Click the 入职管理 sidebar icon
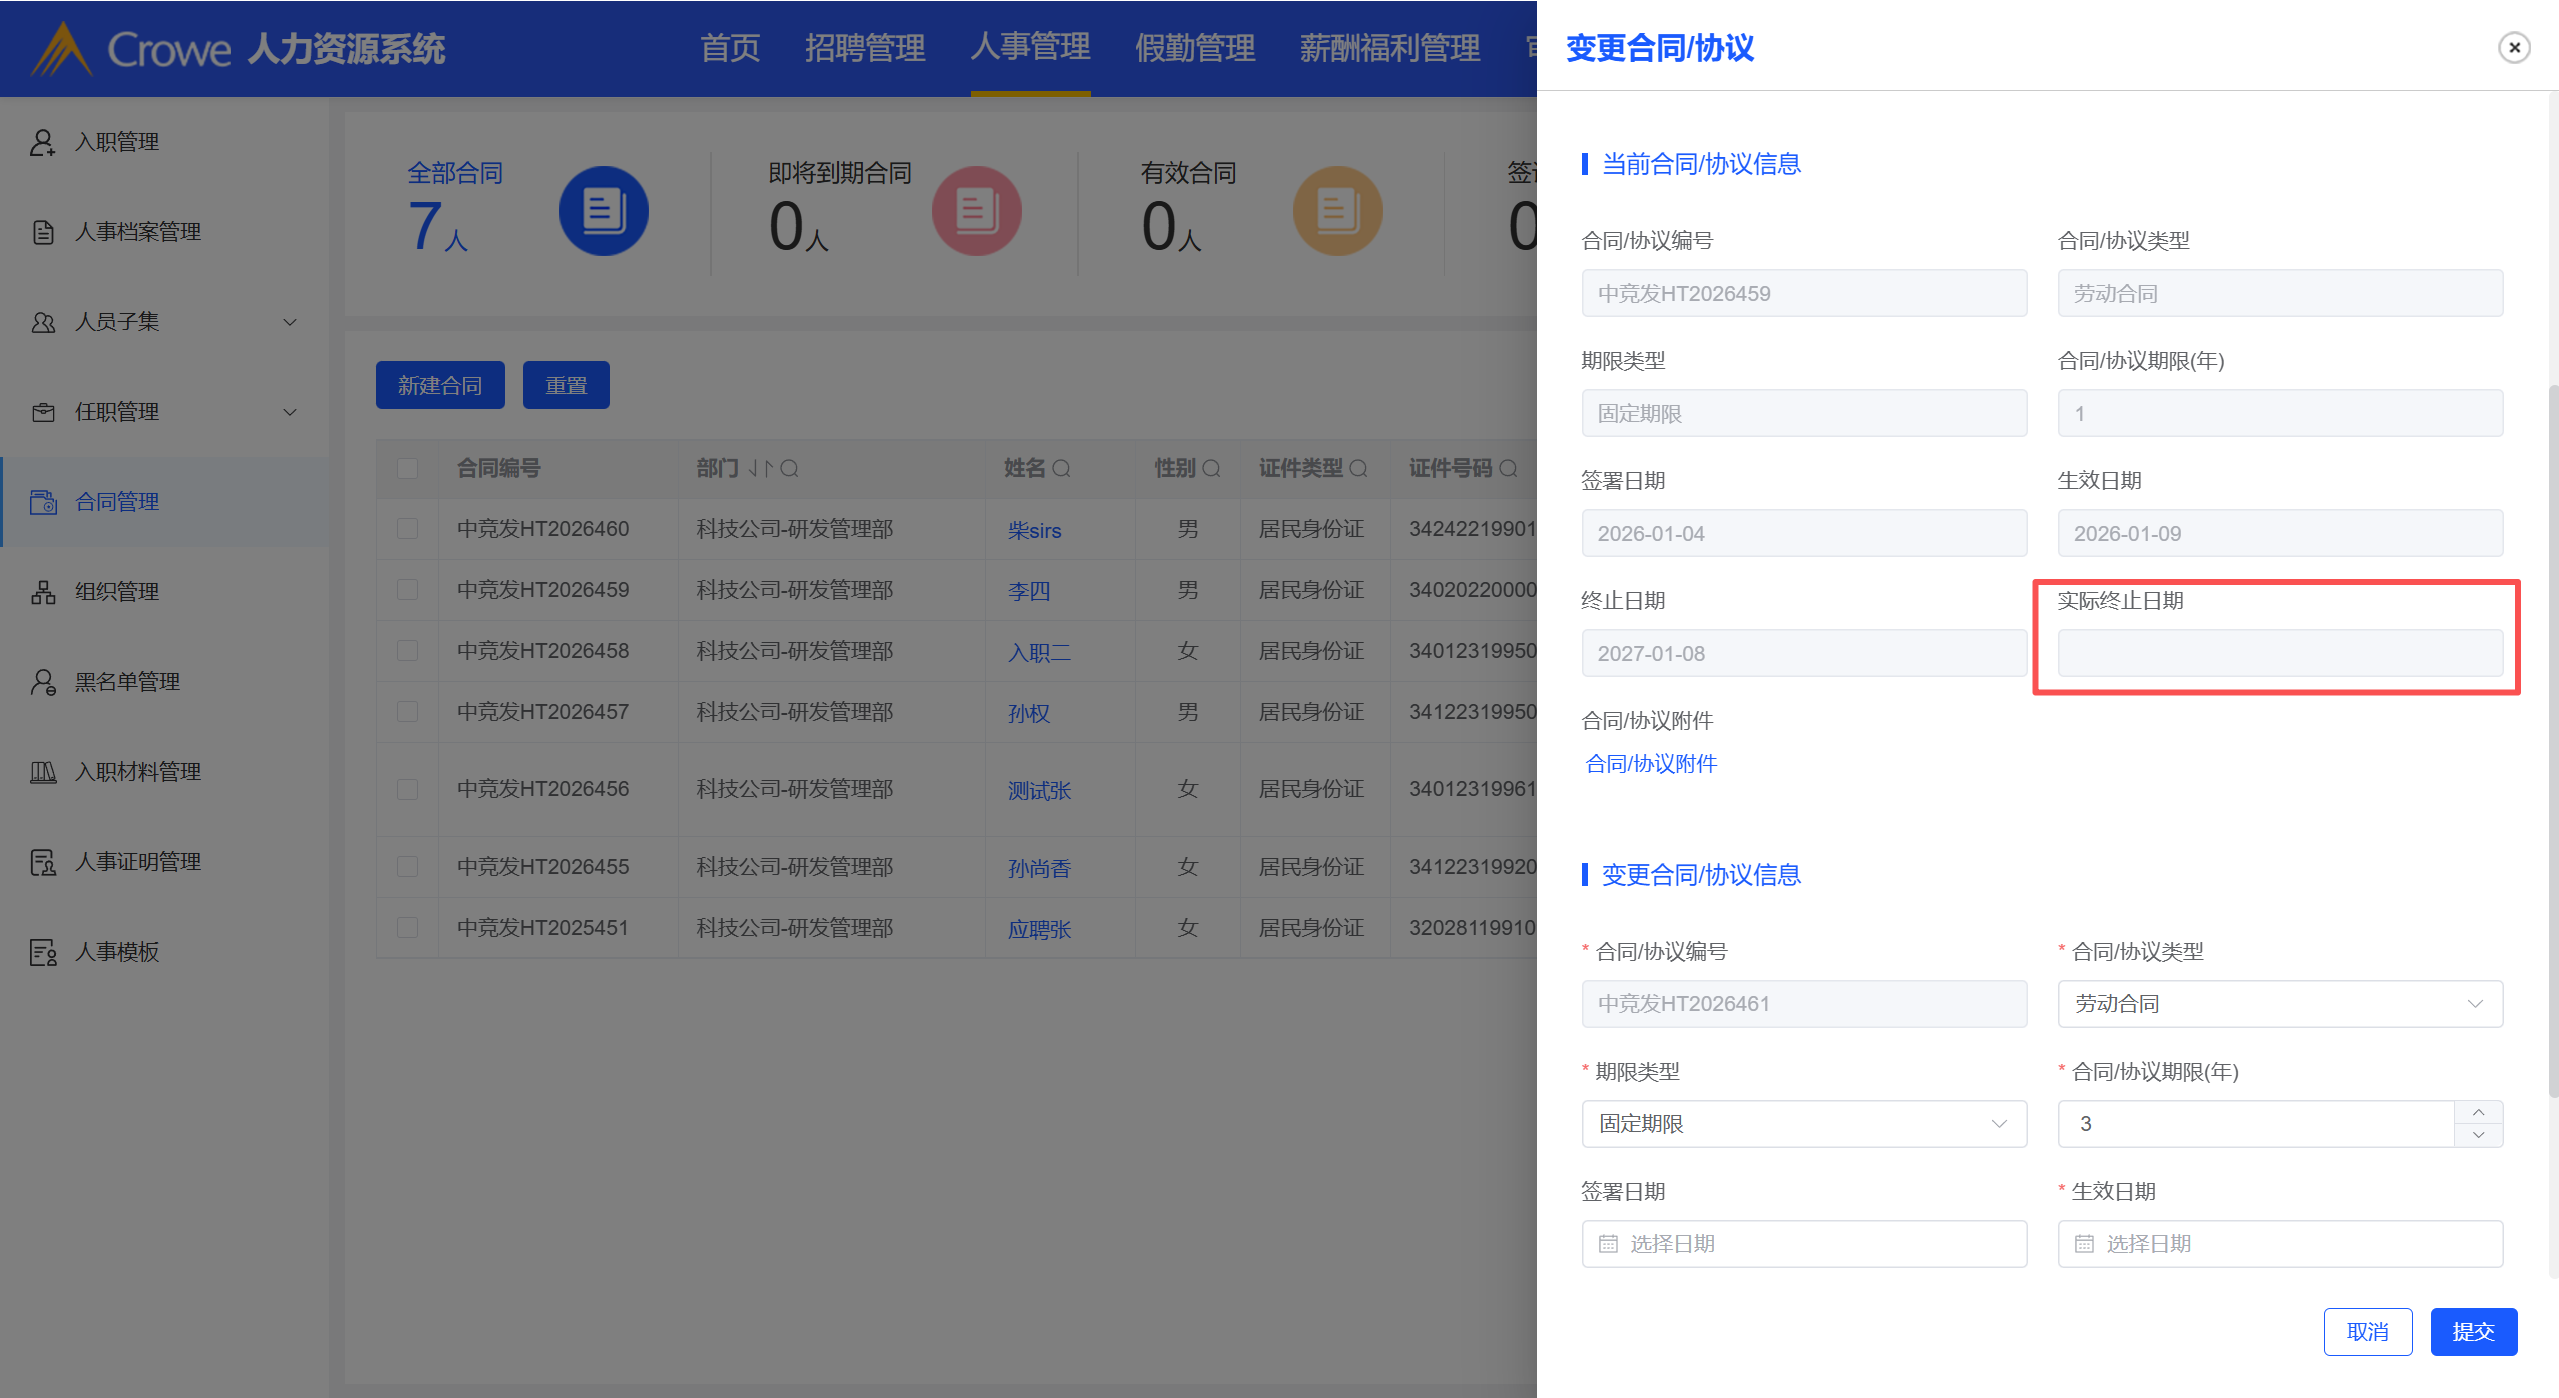This screenshot has width=2559, height=1398. tap(42, 142)
